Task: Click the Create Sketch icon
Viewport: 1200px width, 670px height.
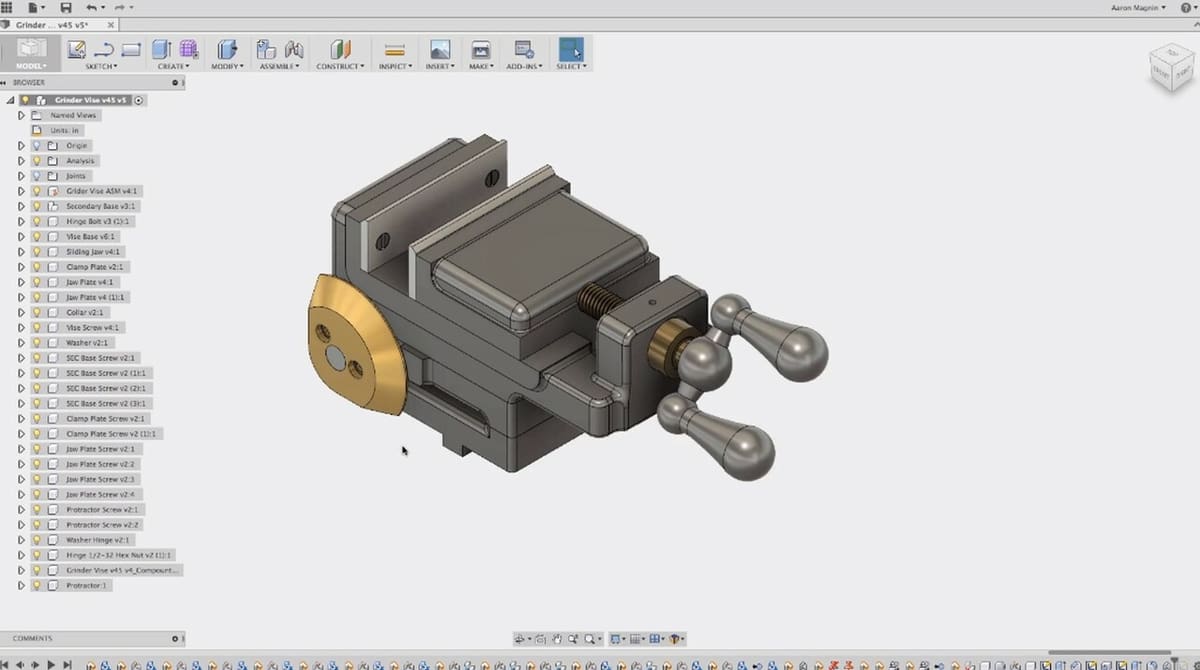Action: [x=76, y=49]
